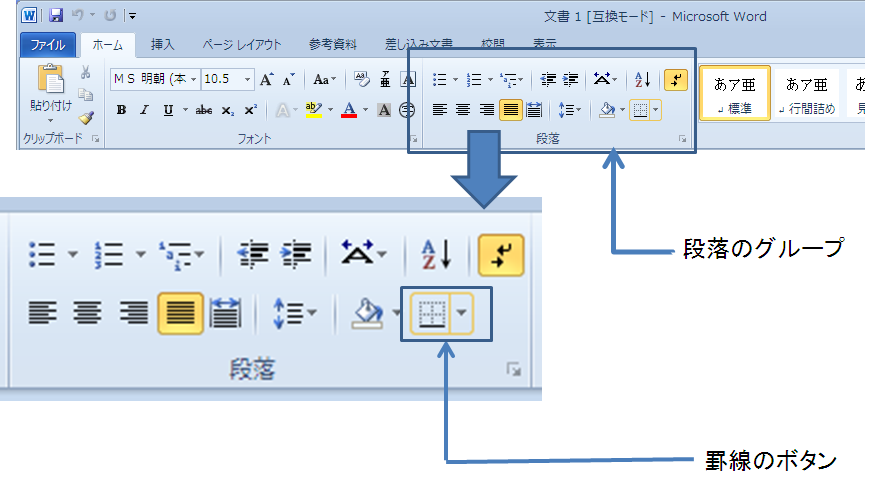
Task: Open the font color dropdown arrow
Action: 366,110
